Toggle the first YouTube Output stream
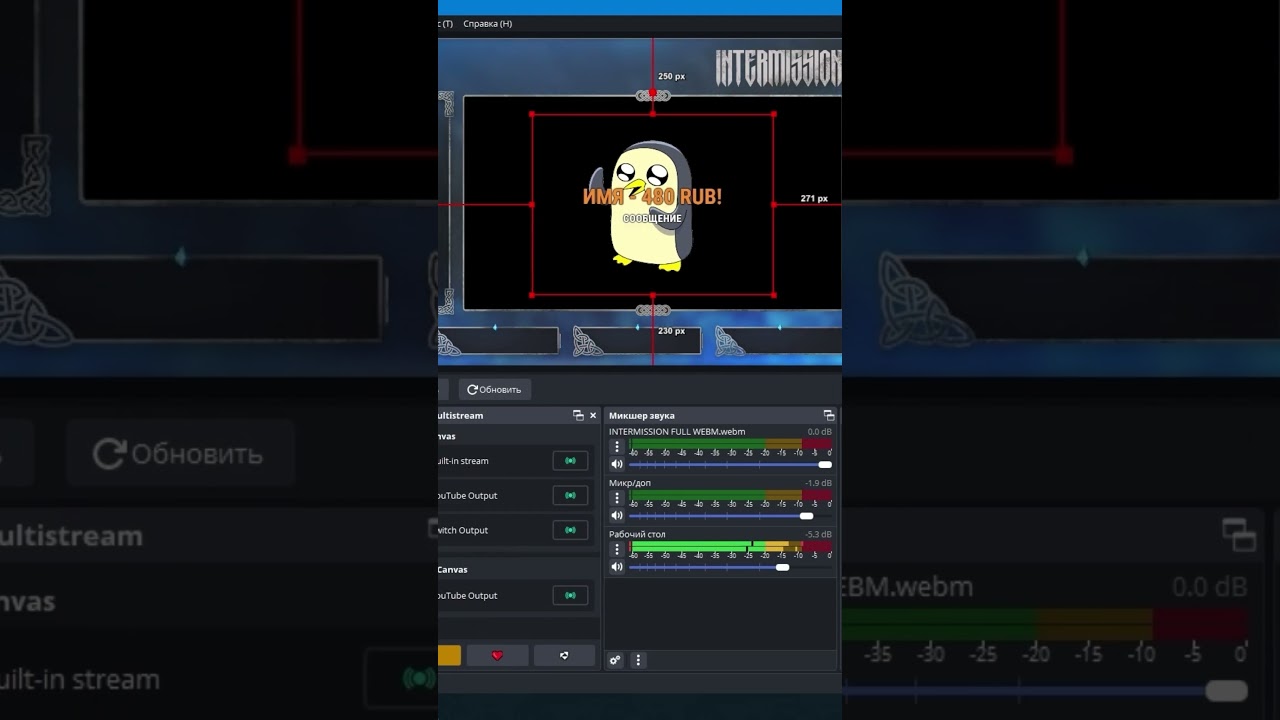 tap(570, 495)
